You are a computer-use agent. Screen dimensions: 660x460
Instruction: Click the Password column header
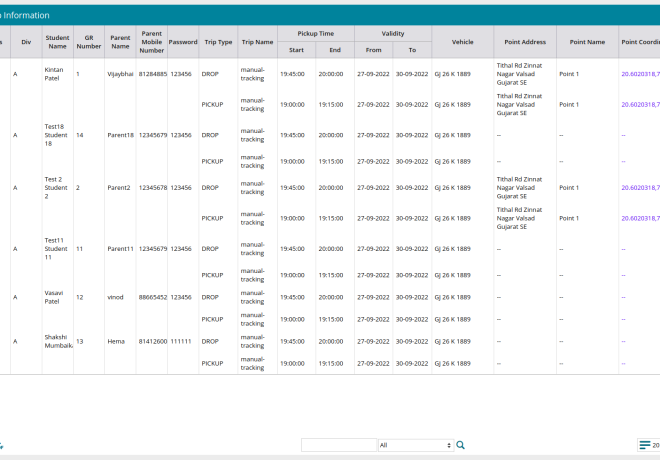pyautogui.click(x=183, y=42)
